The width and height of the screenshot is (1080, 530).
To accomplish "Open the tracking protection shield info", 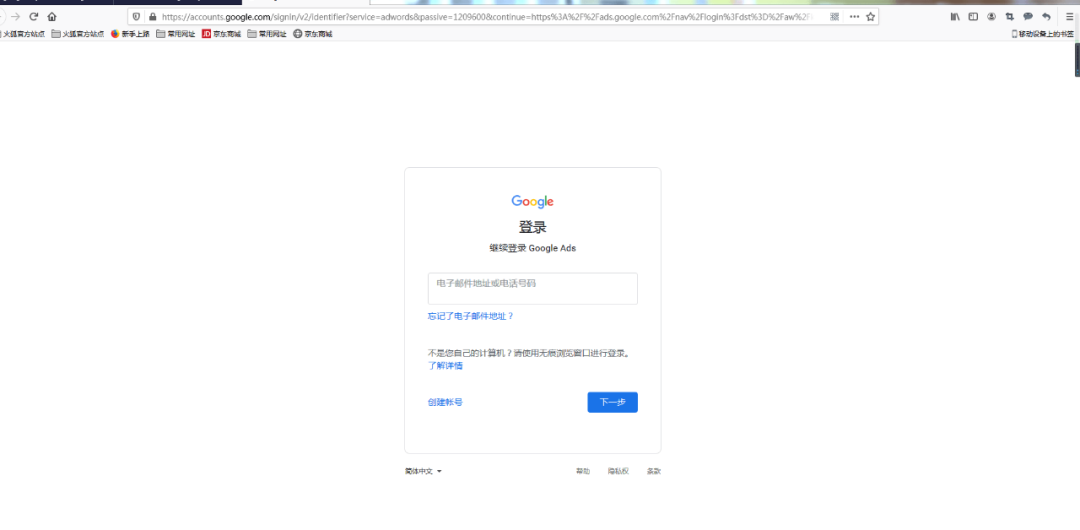I will 136,17.
